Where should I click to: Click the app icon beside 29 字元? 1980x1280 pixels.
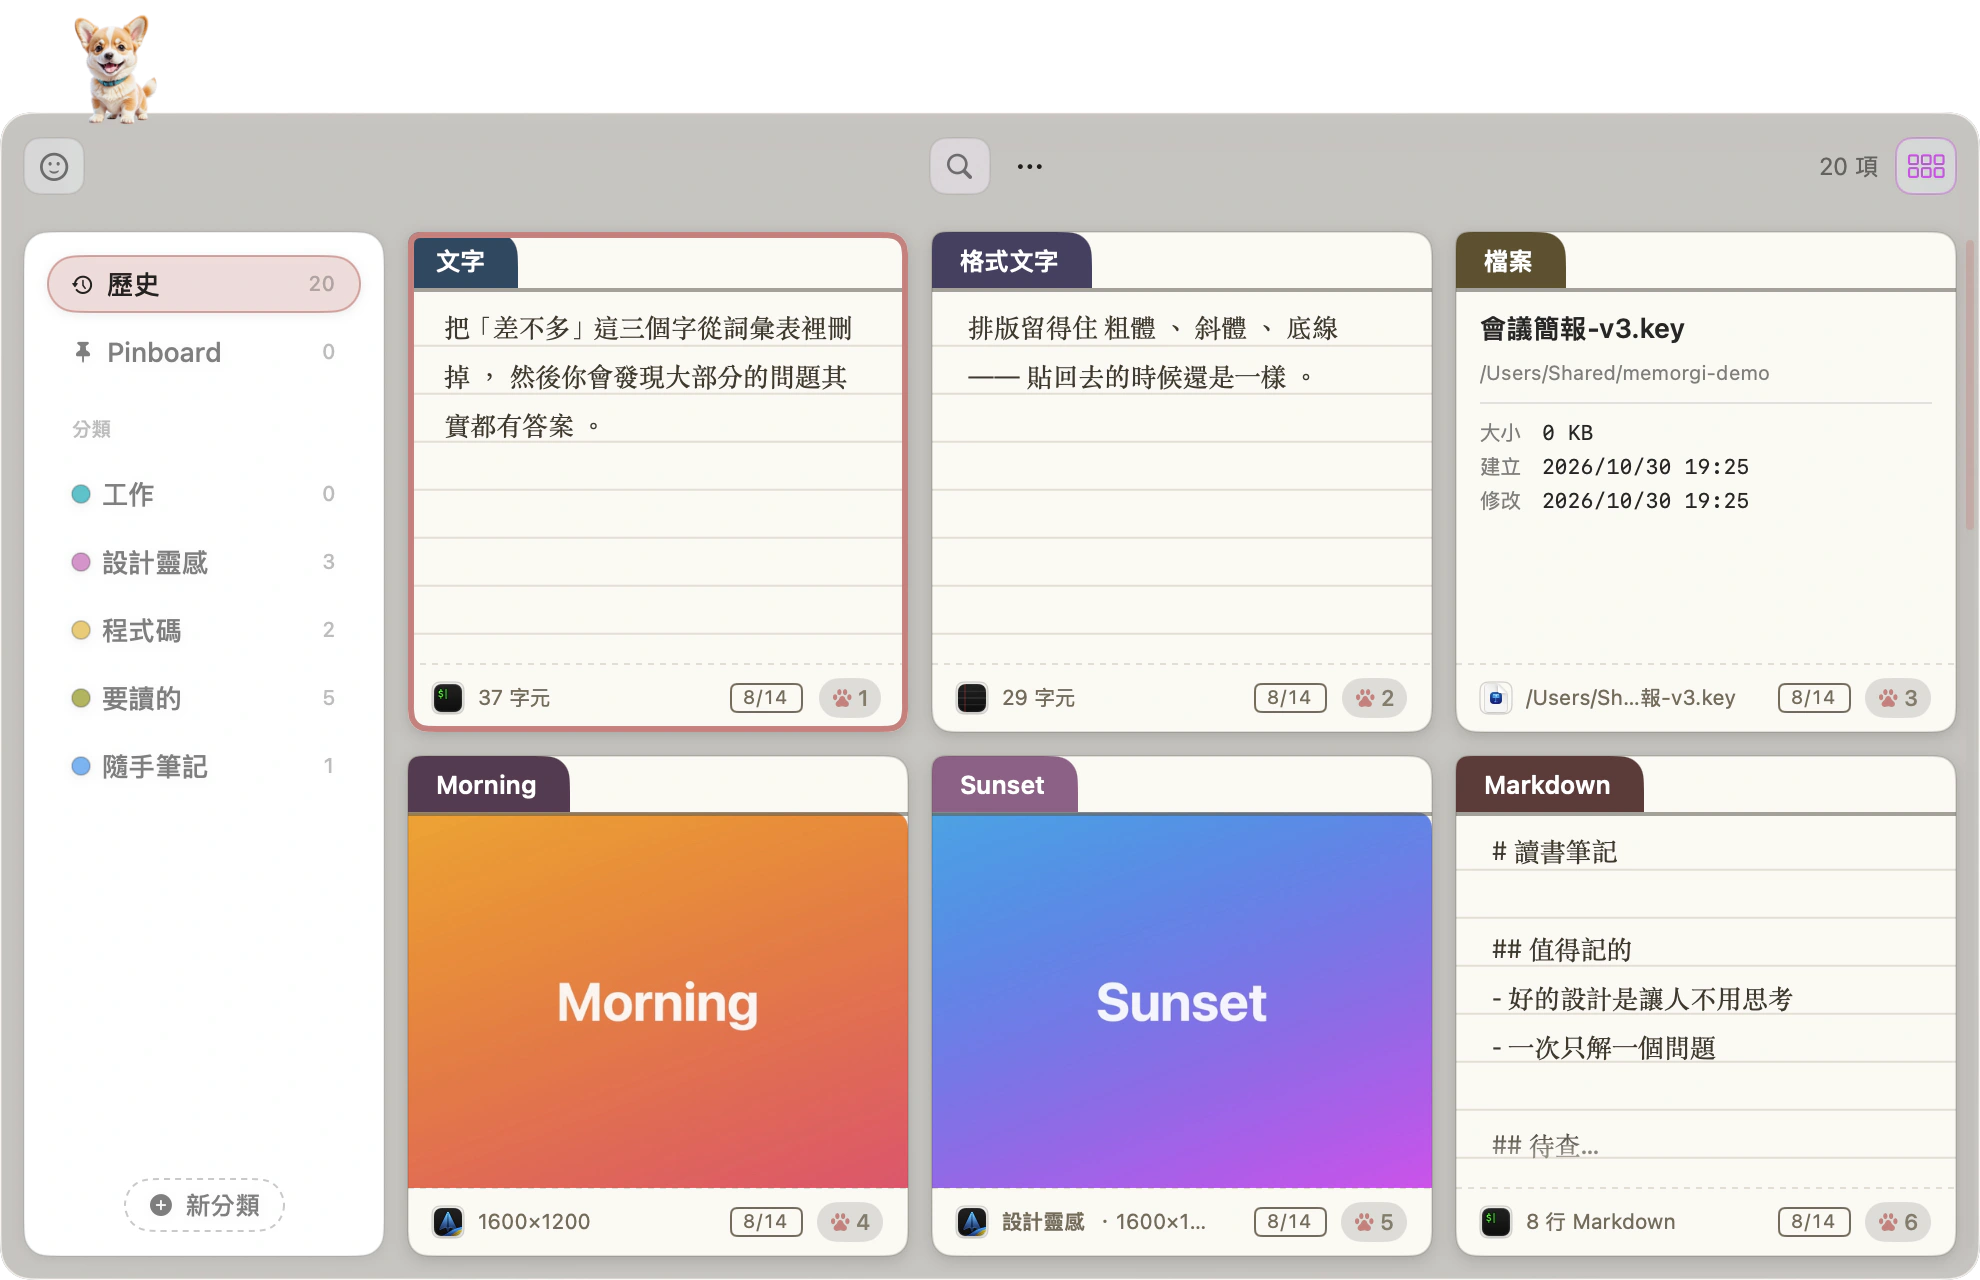pyautogui.click(x=972, y=698)
